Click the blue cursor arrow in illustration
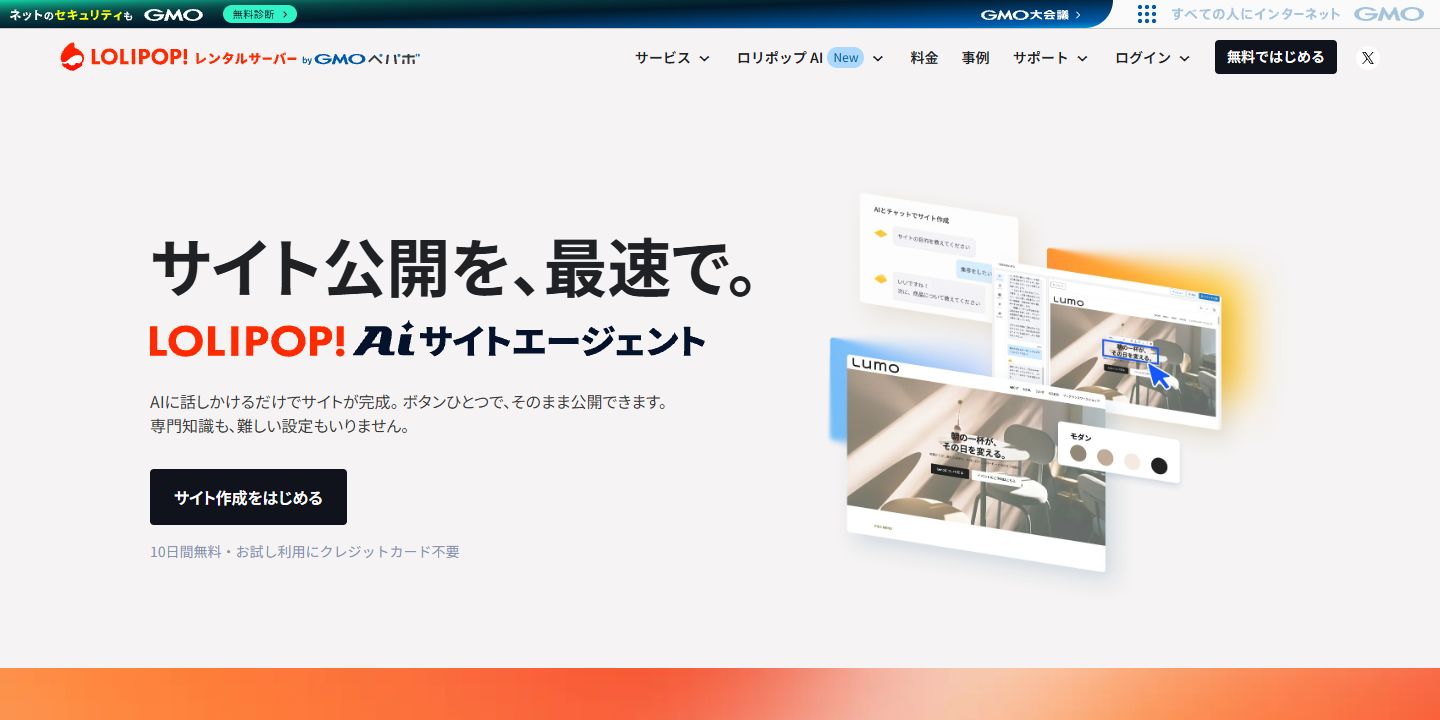1440x720 pixels. [x=1158, y=375]
